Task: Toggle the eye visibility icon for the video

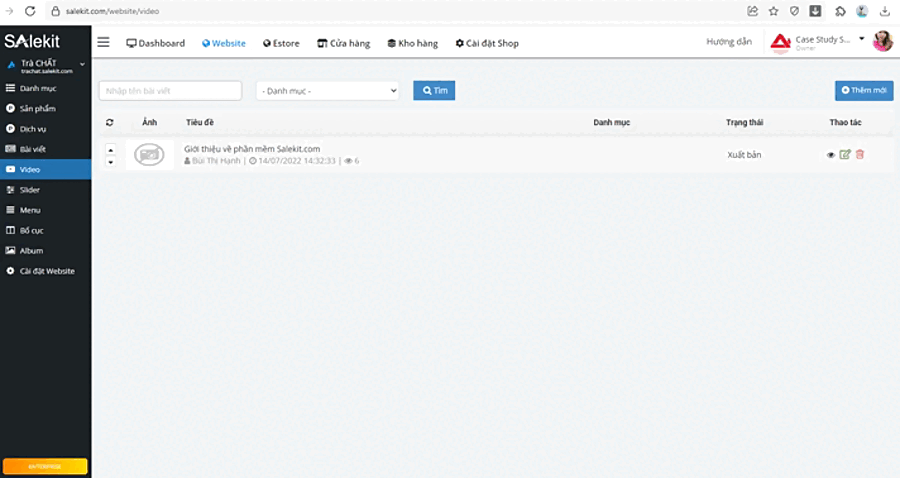Action: pyautogui.click(x=831, y=155)
